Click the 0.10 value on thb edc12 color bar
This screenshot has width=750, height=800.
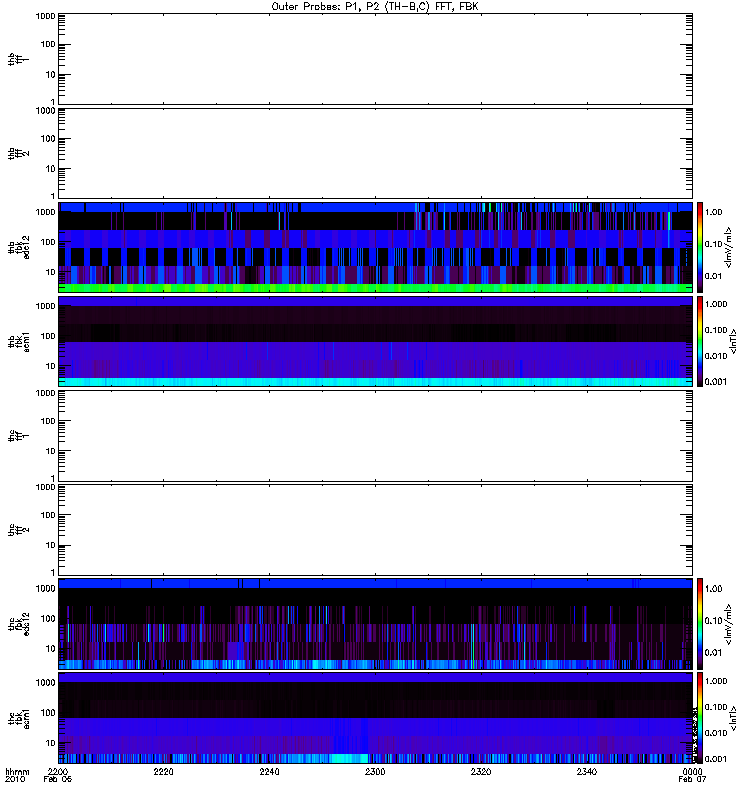pos(713,244)
